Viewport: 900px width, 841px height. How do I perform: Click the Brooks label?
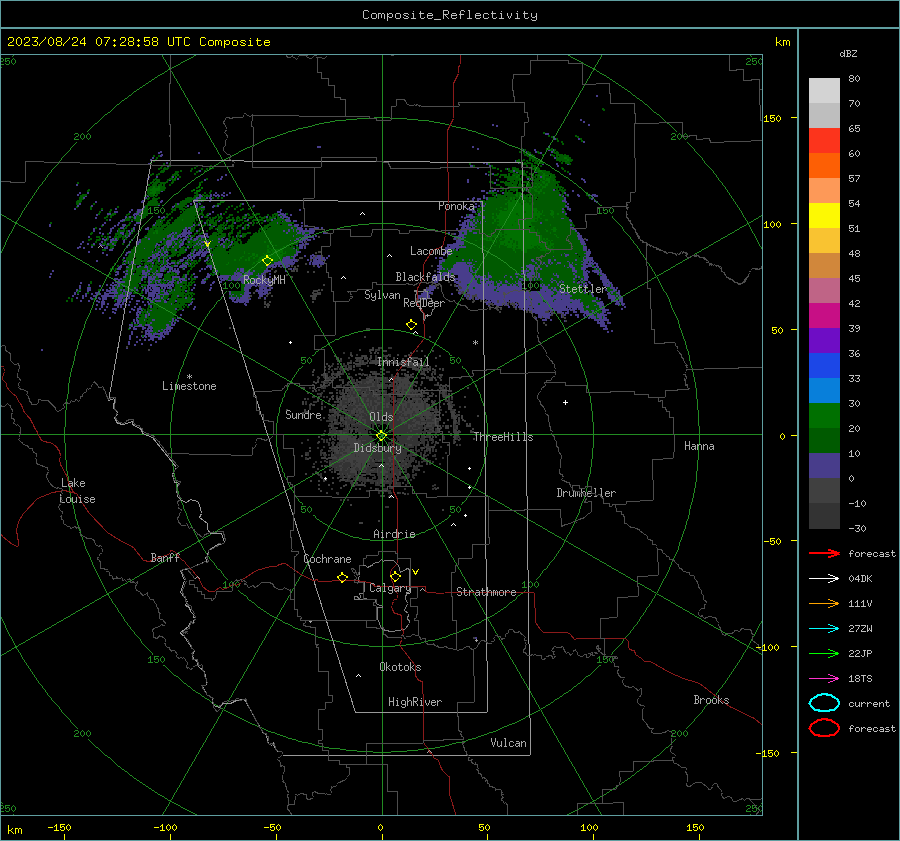(x=711, y=700)
